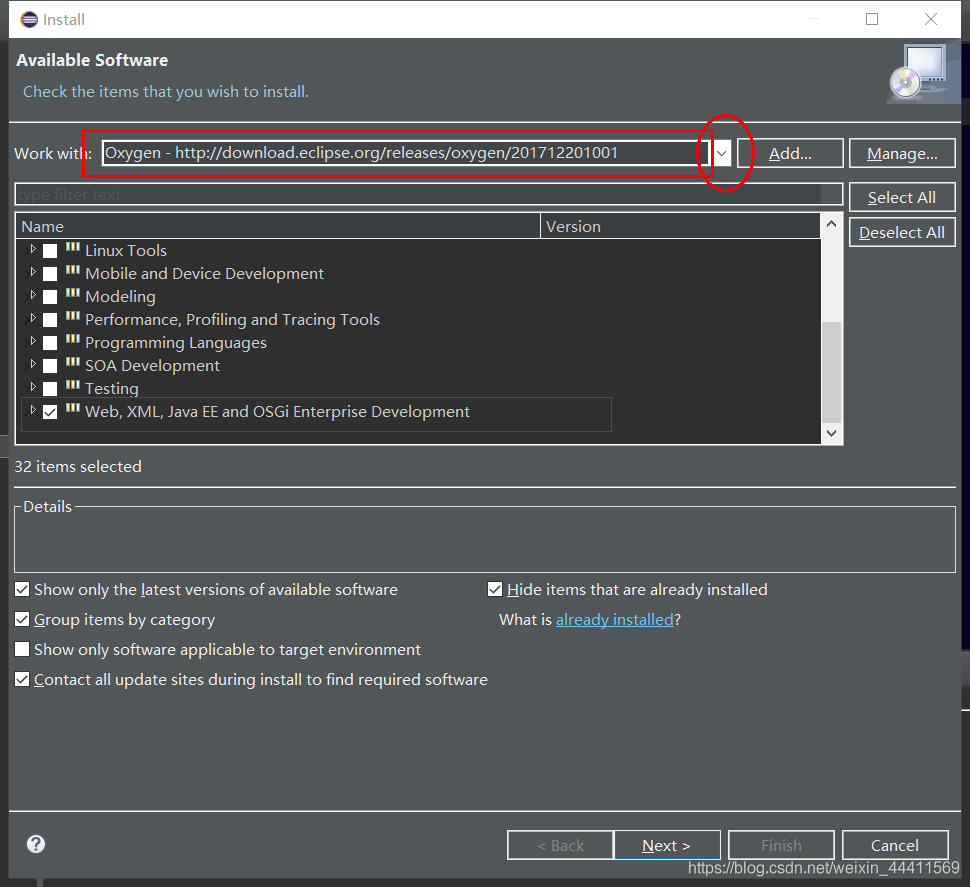
Task: Check the SOA Development checkbox
Action: pos(50,366)
